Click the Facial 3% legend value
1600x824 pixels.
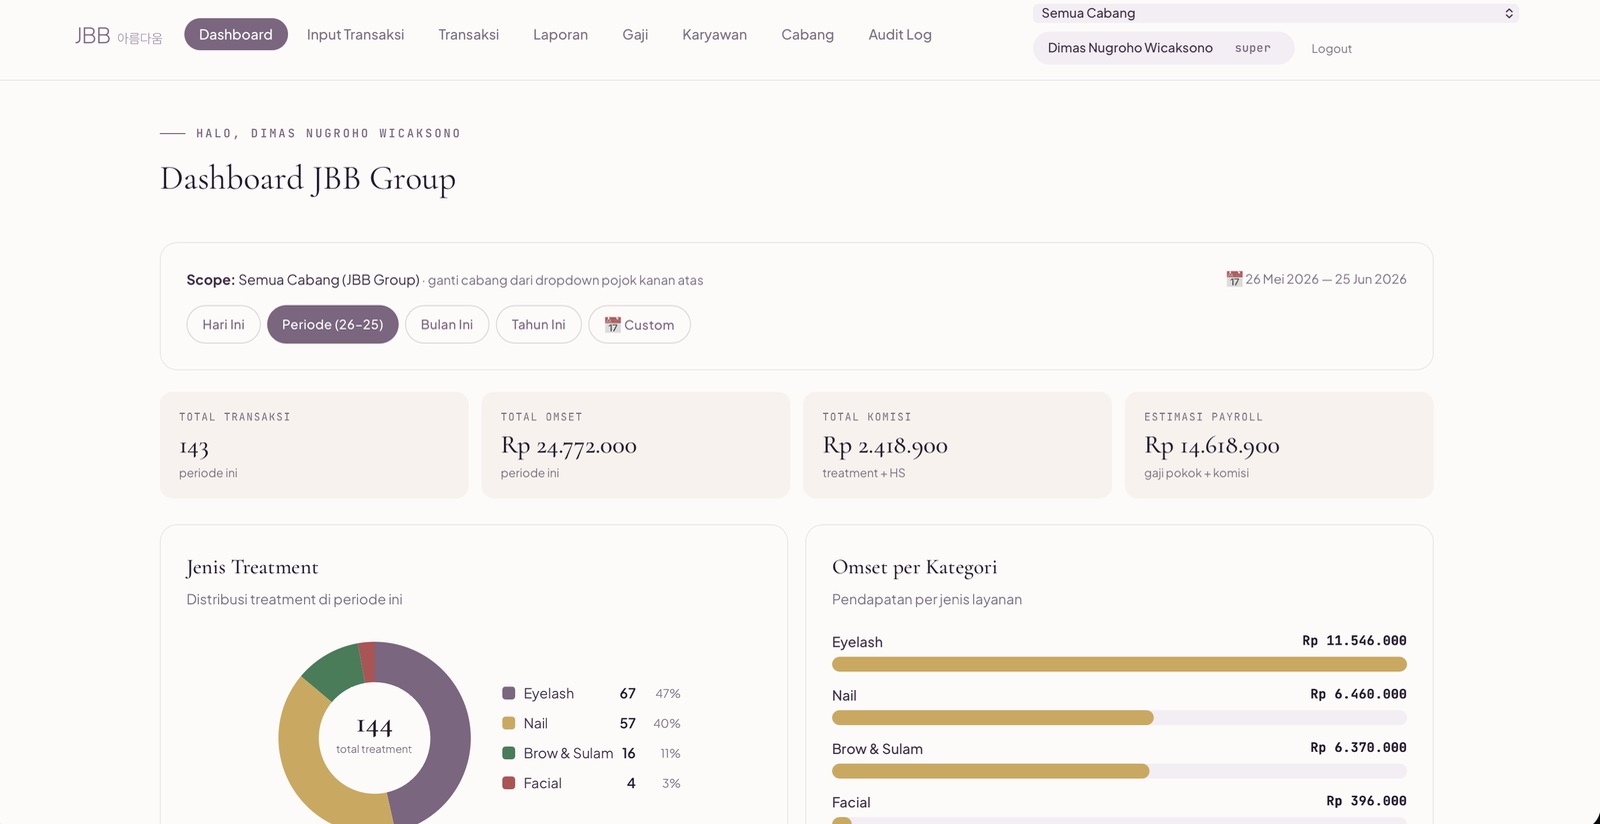point(671,784)
